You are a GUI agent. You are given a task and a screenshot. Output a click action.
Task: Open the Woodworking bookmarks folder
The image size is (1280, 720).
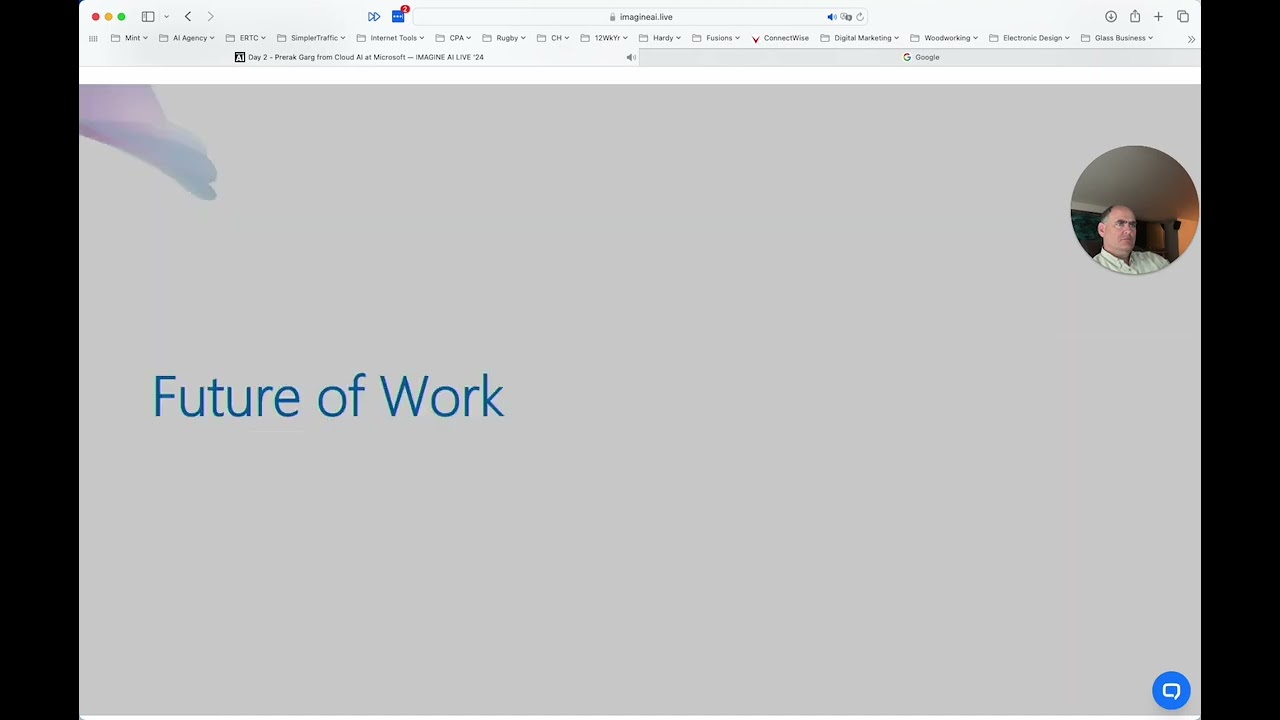(x=944, y=38)
